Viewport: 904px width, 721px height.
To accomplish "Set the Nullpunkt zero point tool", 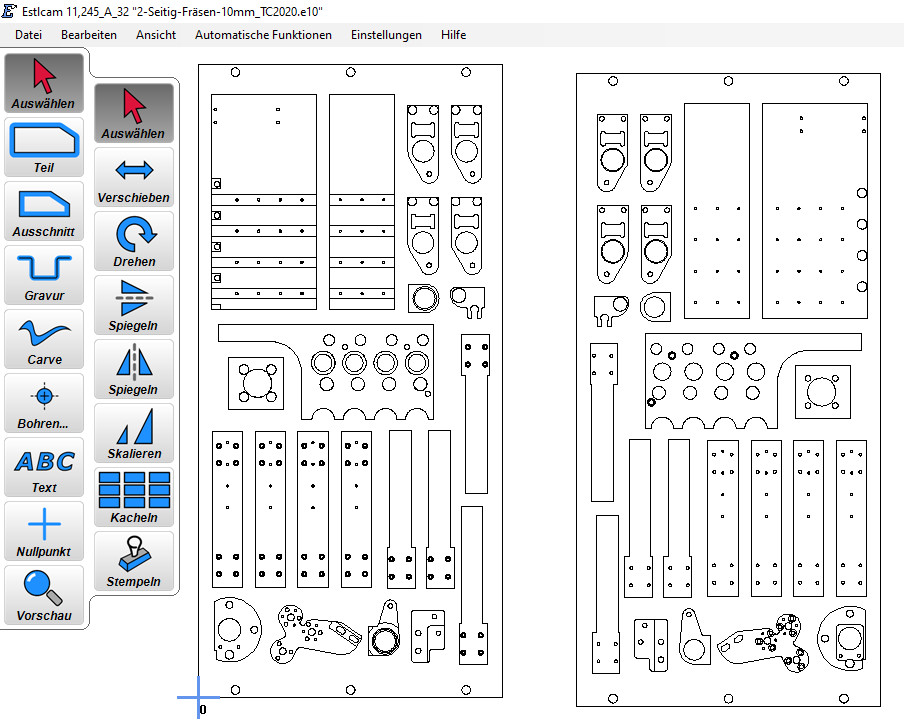I will (44, 531).
